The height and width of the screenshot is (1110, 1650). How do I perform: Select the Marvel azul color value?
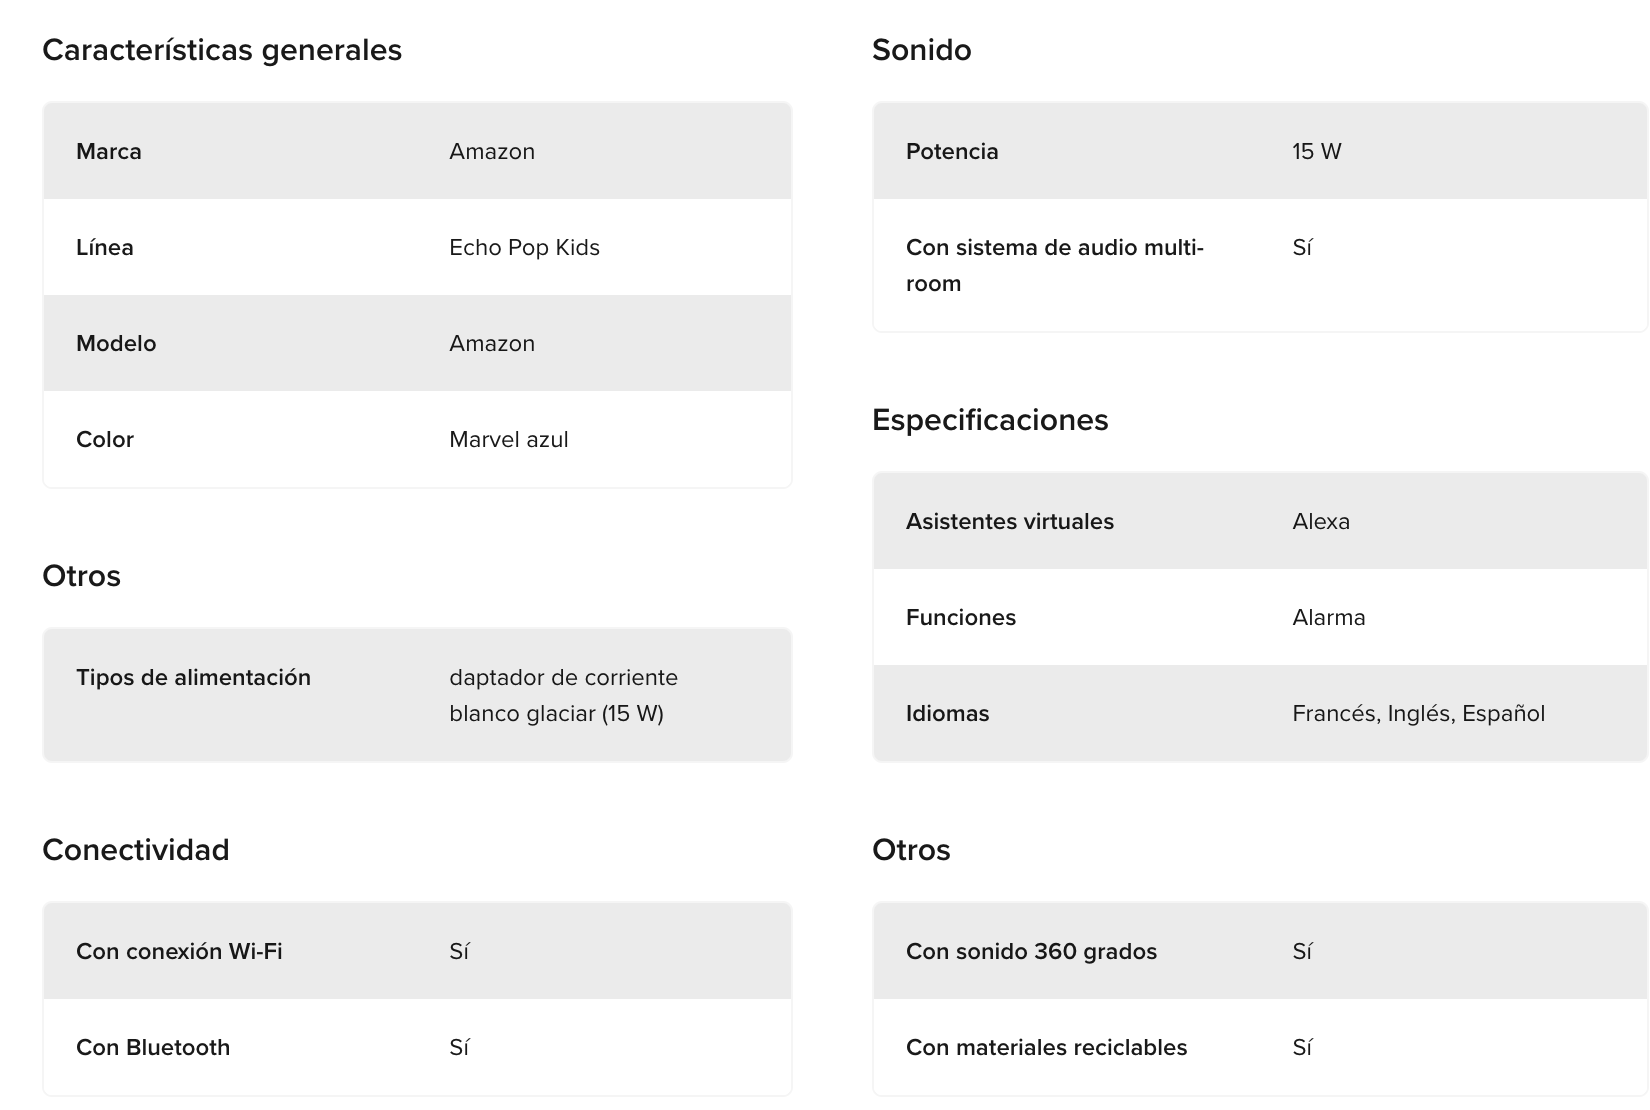(x=508, y=439)
